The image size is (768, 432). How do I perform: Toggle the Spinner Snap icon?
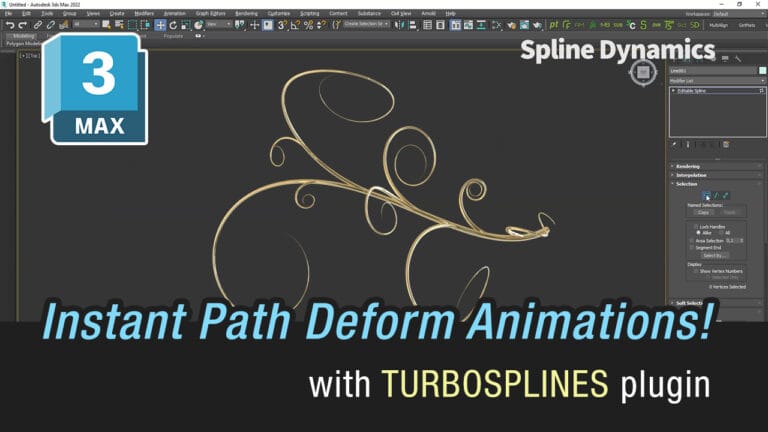pos(321,25)
